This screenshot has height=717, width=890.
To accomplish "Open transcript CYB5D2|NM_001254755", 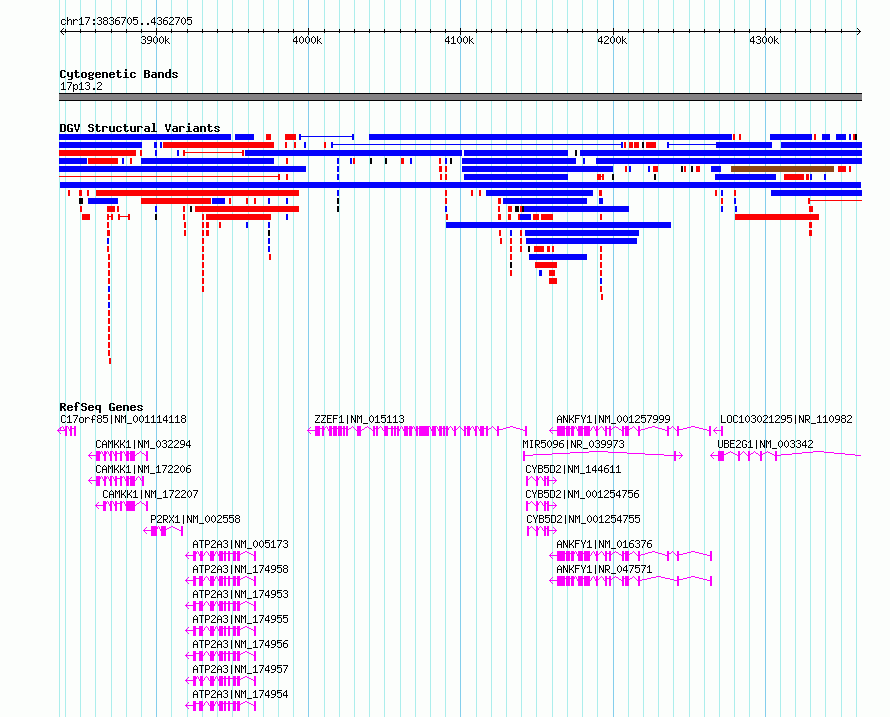I will tap(583, 519).
